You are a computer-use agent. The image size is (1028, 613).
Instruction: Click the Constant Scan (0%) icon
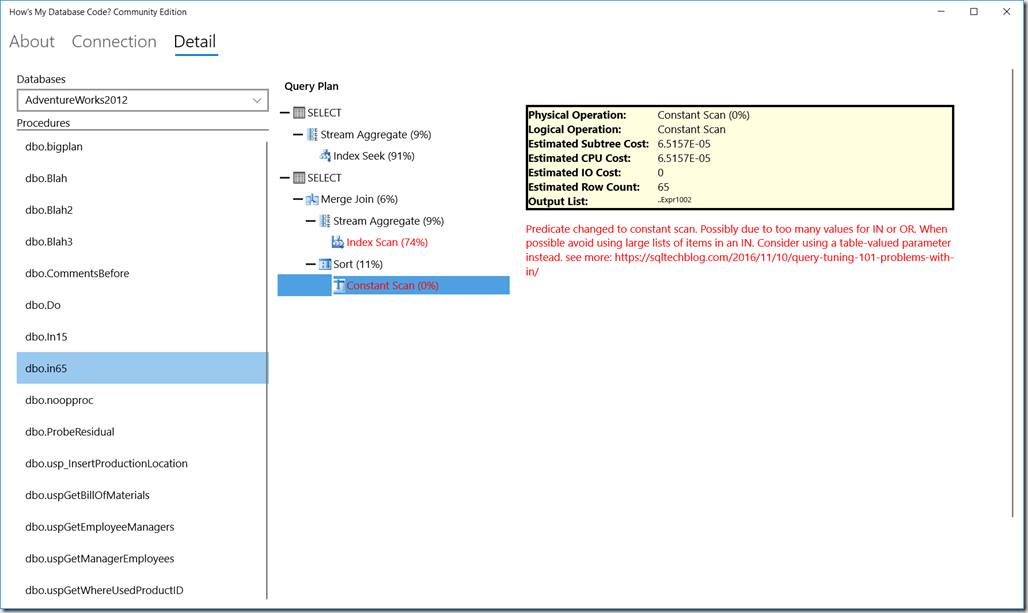point(339,285)
